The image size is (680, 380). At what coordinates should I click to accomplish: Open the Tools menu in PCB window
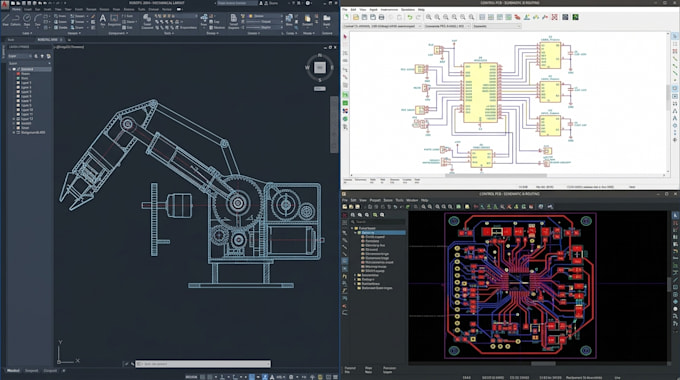[x=399, y=200]
